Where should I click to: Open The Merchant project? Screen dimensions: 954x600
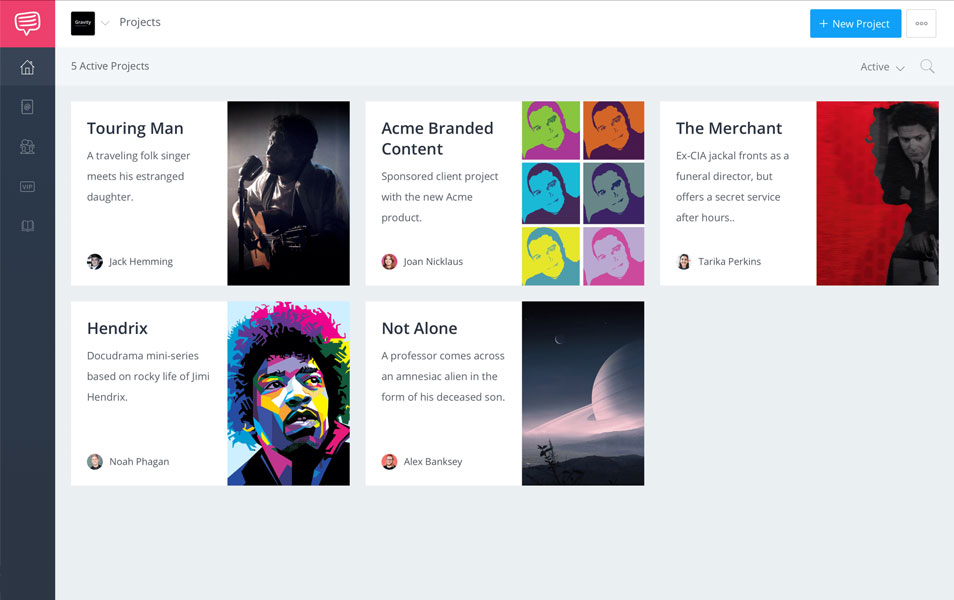click(x=730, y=128)
